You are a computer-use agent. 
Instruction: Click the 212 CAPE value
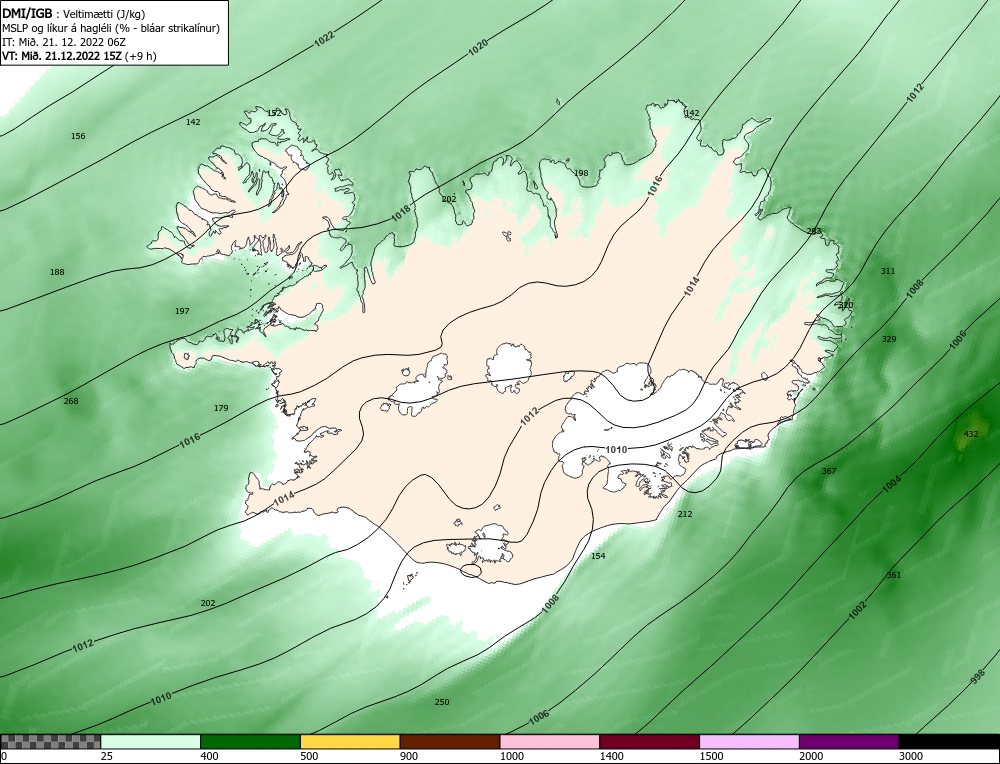[x=684, y=514]
